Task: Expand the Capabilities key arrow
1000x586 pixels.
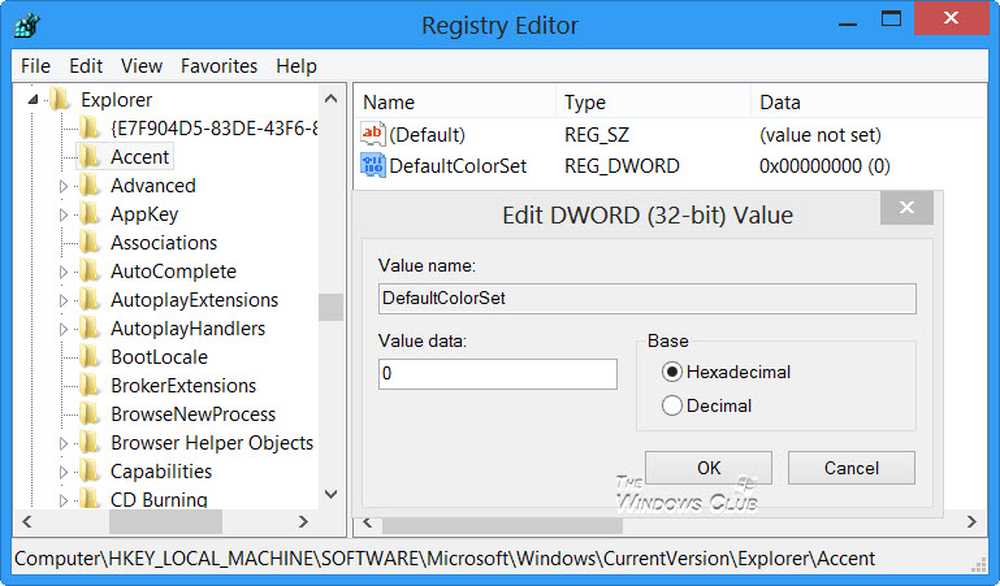Action: pyautogui.click(x=63, y=472)
